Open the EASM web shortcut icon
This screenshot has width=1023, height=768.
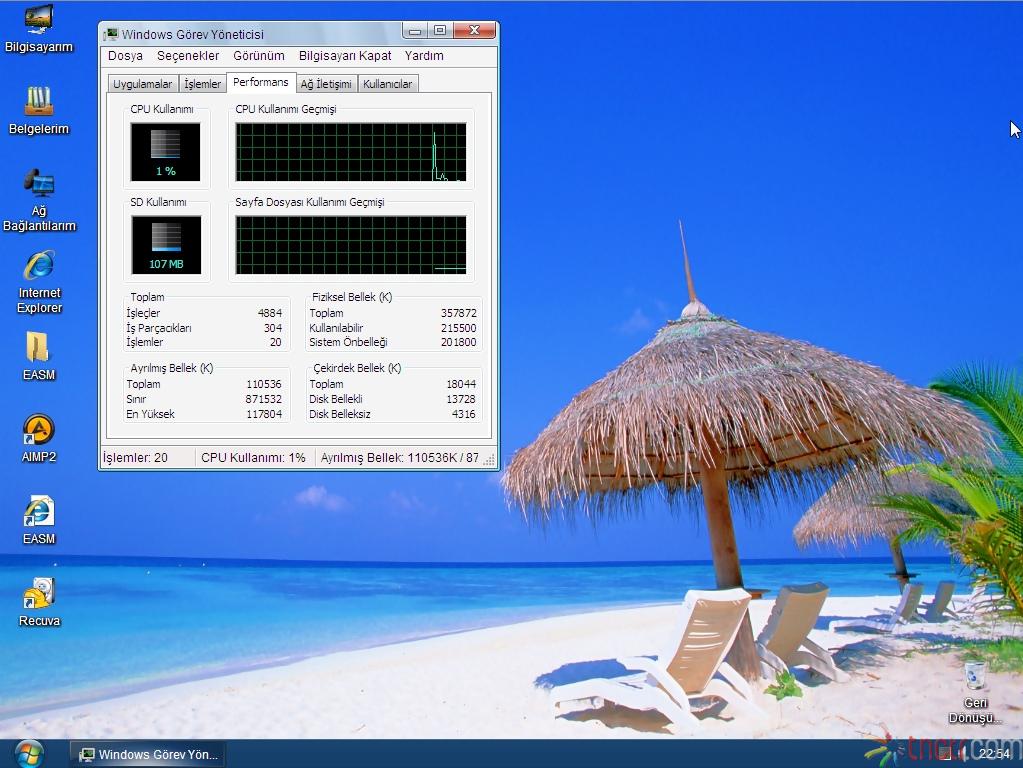click(x=38, y=521)
